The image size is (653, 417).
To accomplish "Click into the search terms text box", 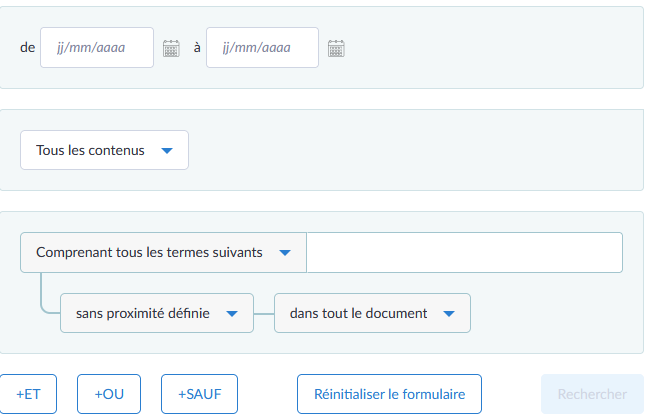I will pos(464,253).
